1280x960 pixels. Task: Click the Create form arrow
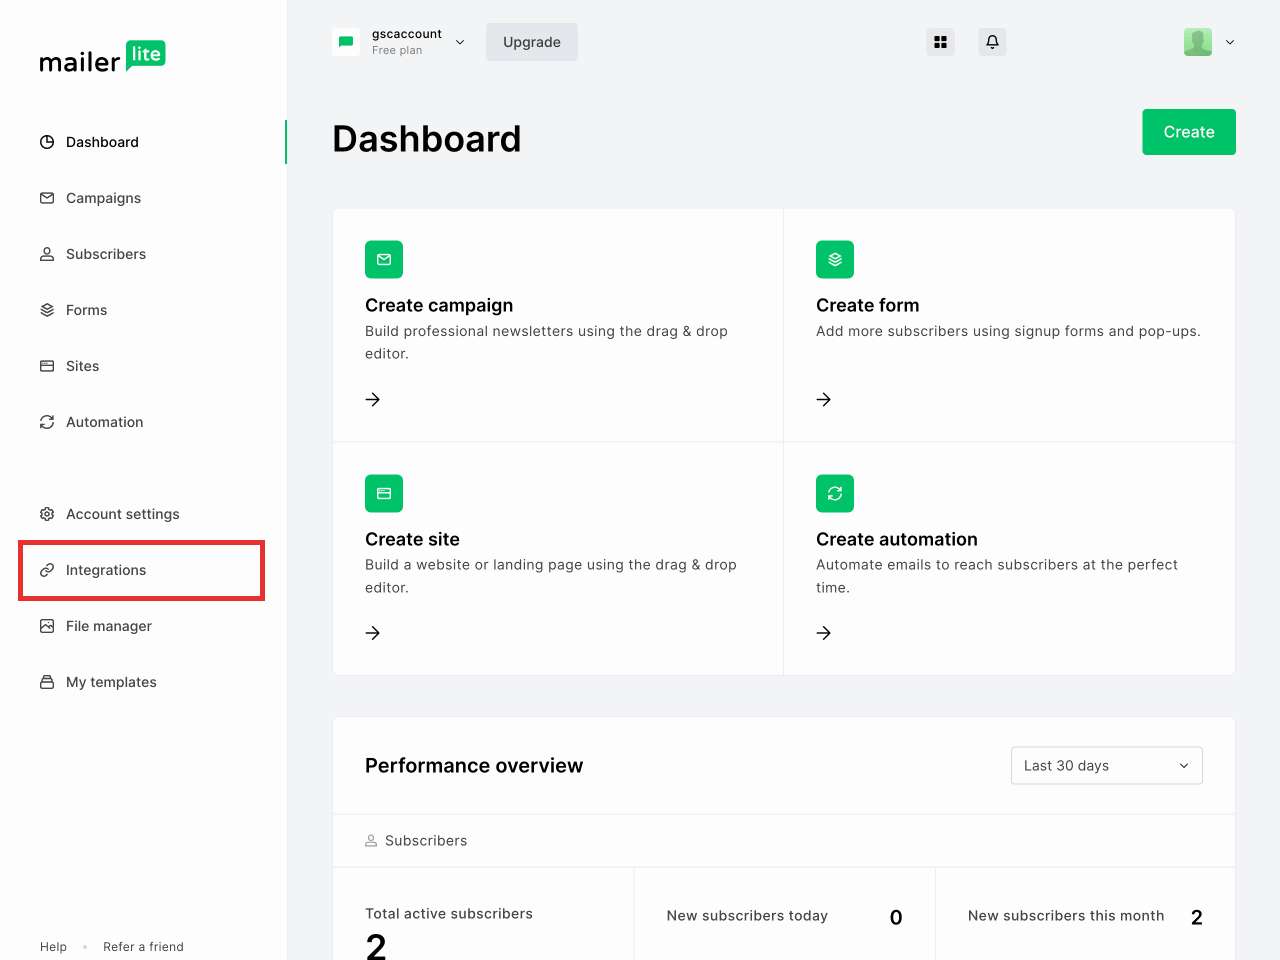pyautogui.click(x=823, y=399)
